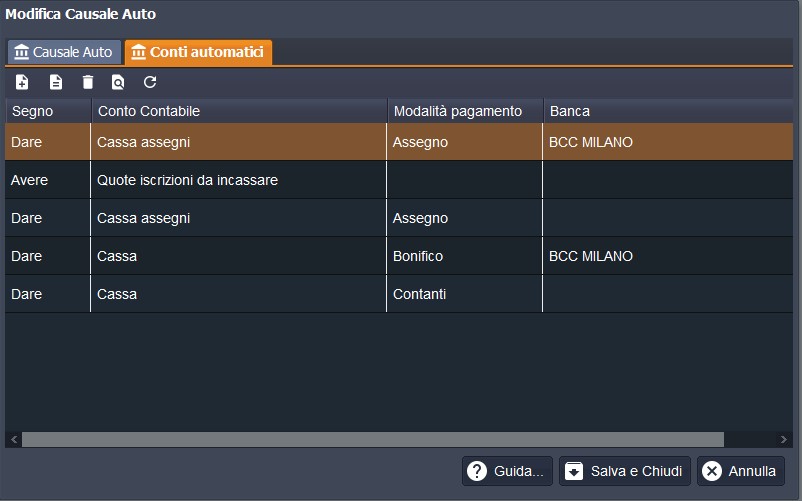Click the horizontal scrollbar left arrow
Viewport: 802px width, 501px height.
[x=13, y=440]
